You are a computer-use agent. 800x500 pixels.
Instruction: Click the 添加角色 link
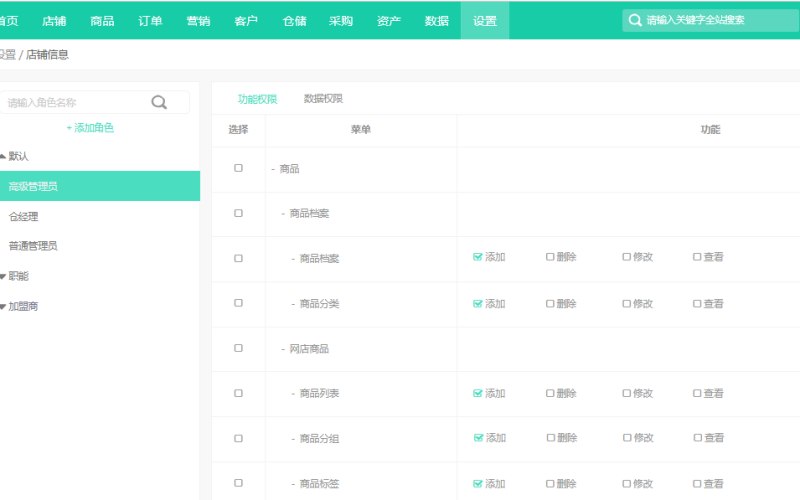point(90,128)
